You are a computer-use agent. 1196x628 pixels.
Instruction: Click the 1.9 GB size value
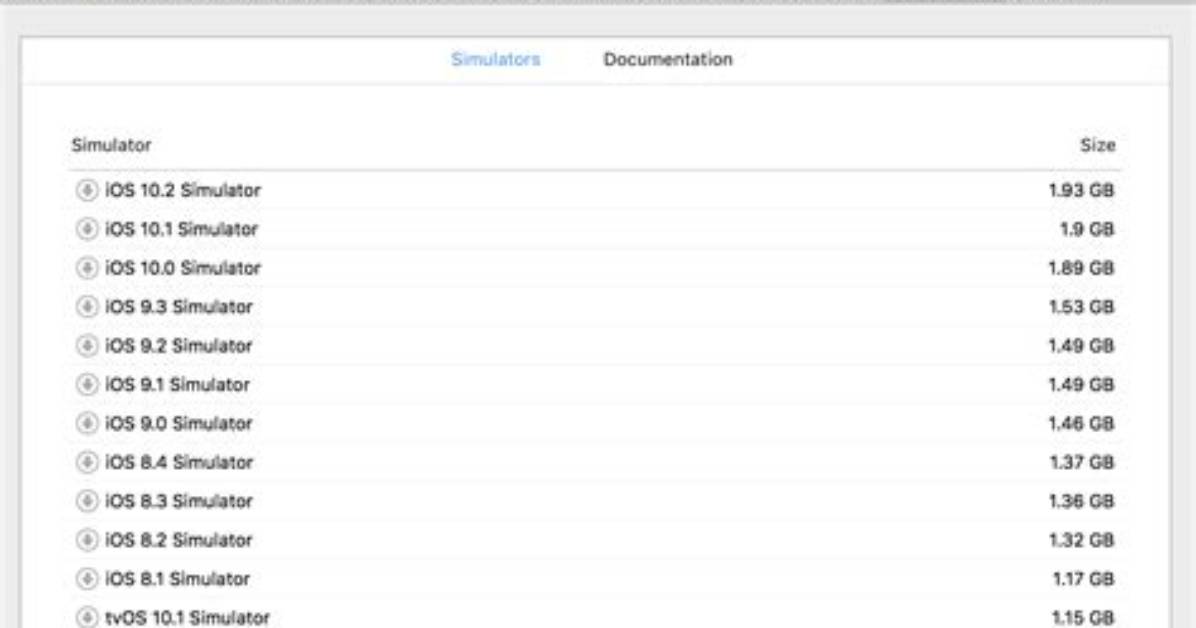[1087, 229]
